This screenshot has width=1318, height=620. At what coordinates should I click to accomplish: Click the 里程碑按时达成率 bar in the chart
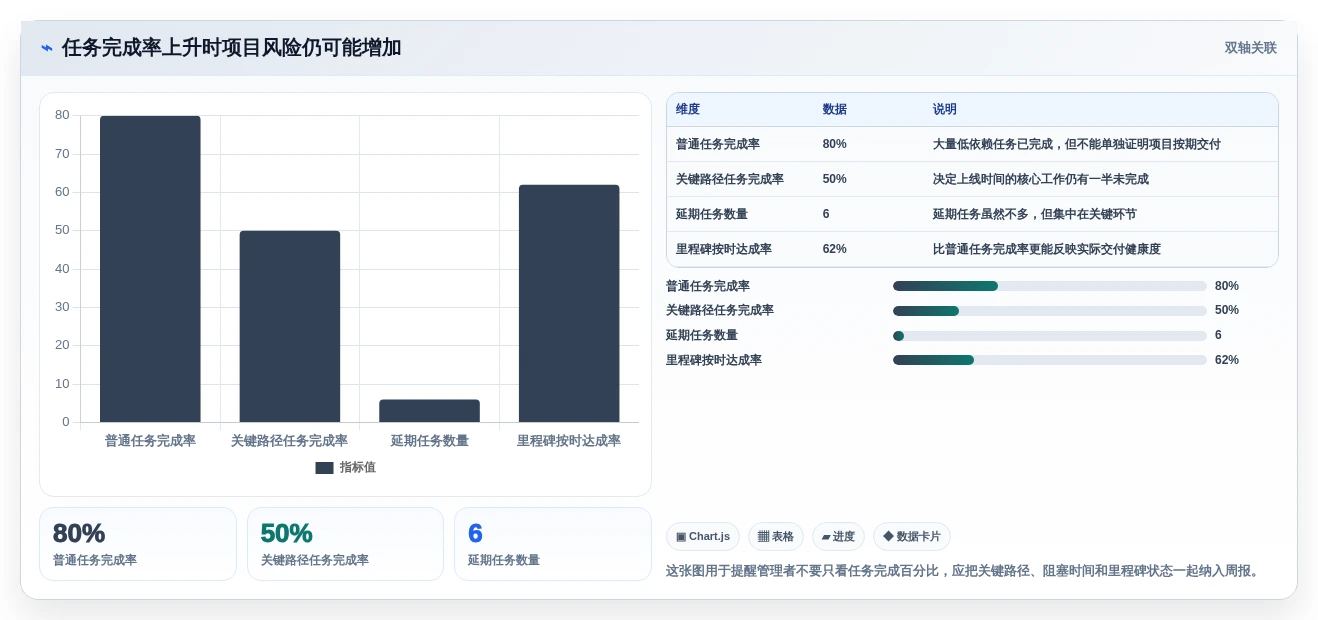point(569,303)
